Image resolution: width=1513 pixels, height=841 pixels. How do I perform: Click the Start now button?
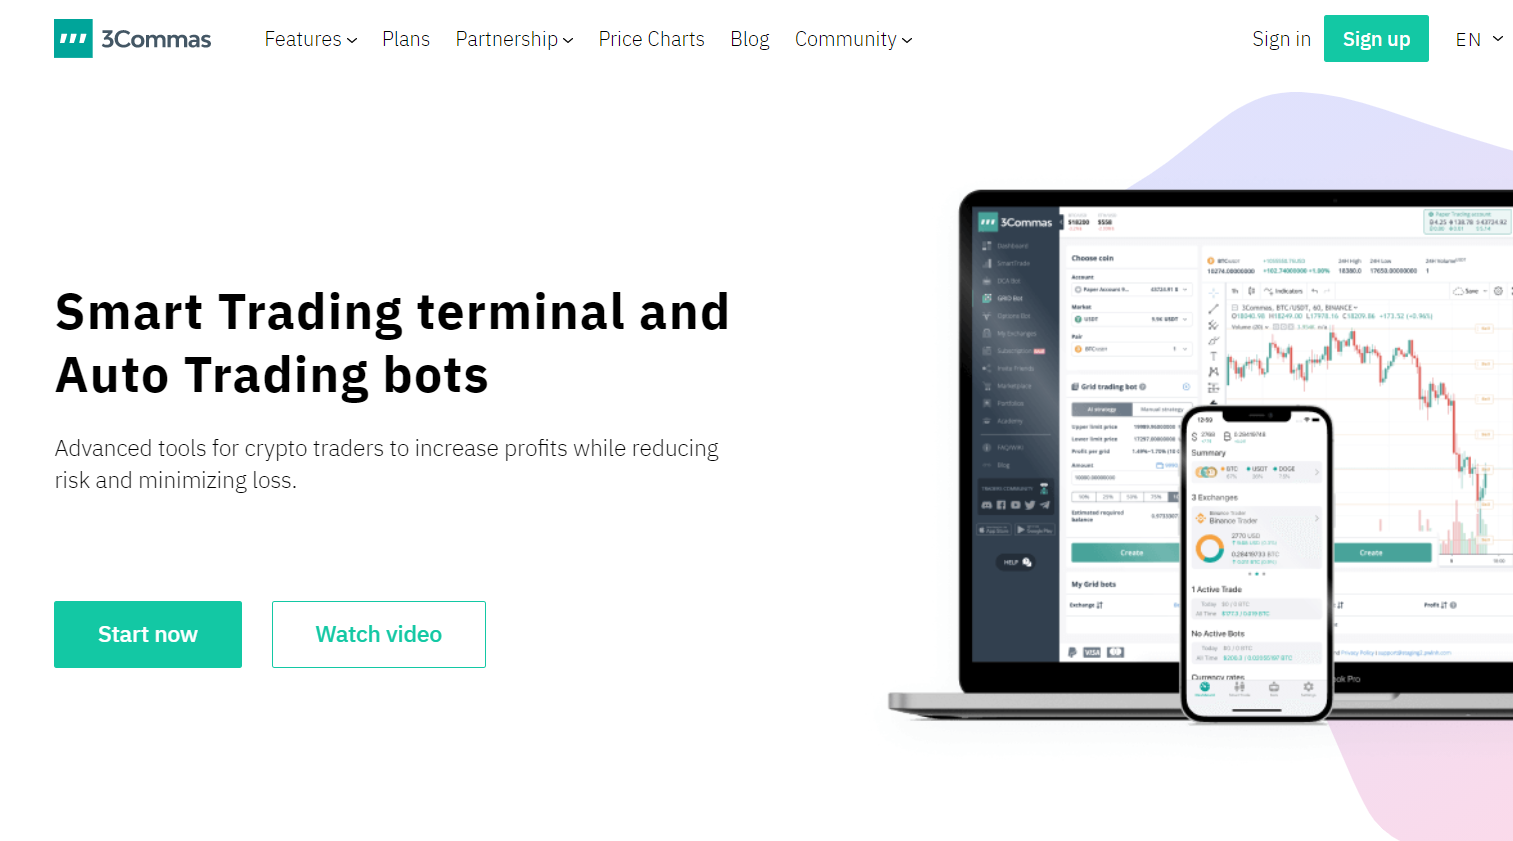pos(148,634)
